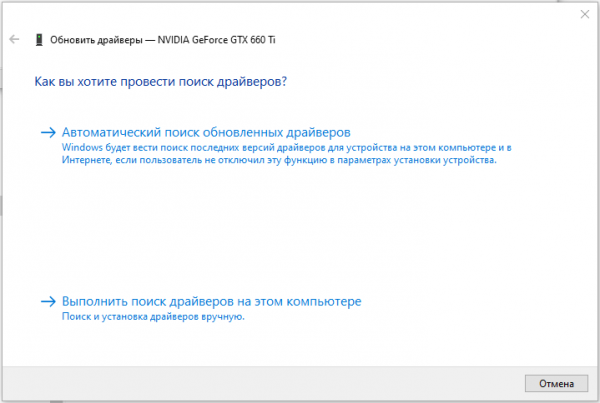The image size is (600, 403).
Task: Click the arrow icon beside automatic search option
Action: [x=49, y=132]
